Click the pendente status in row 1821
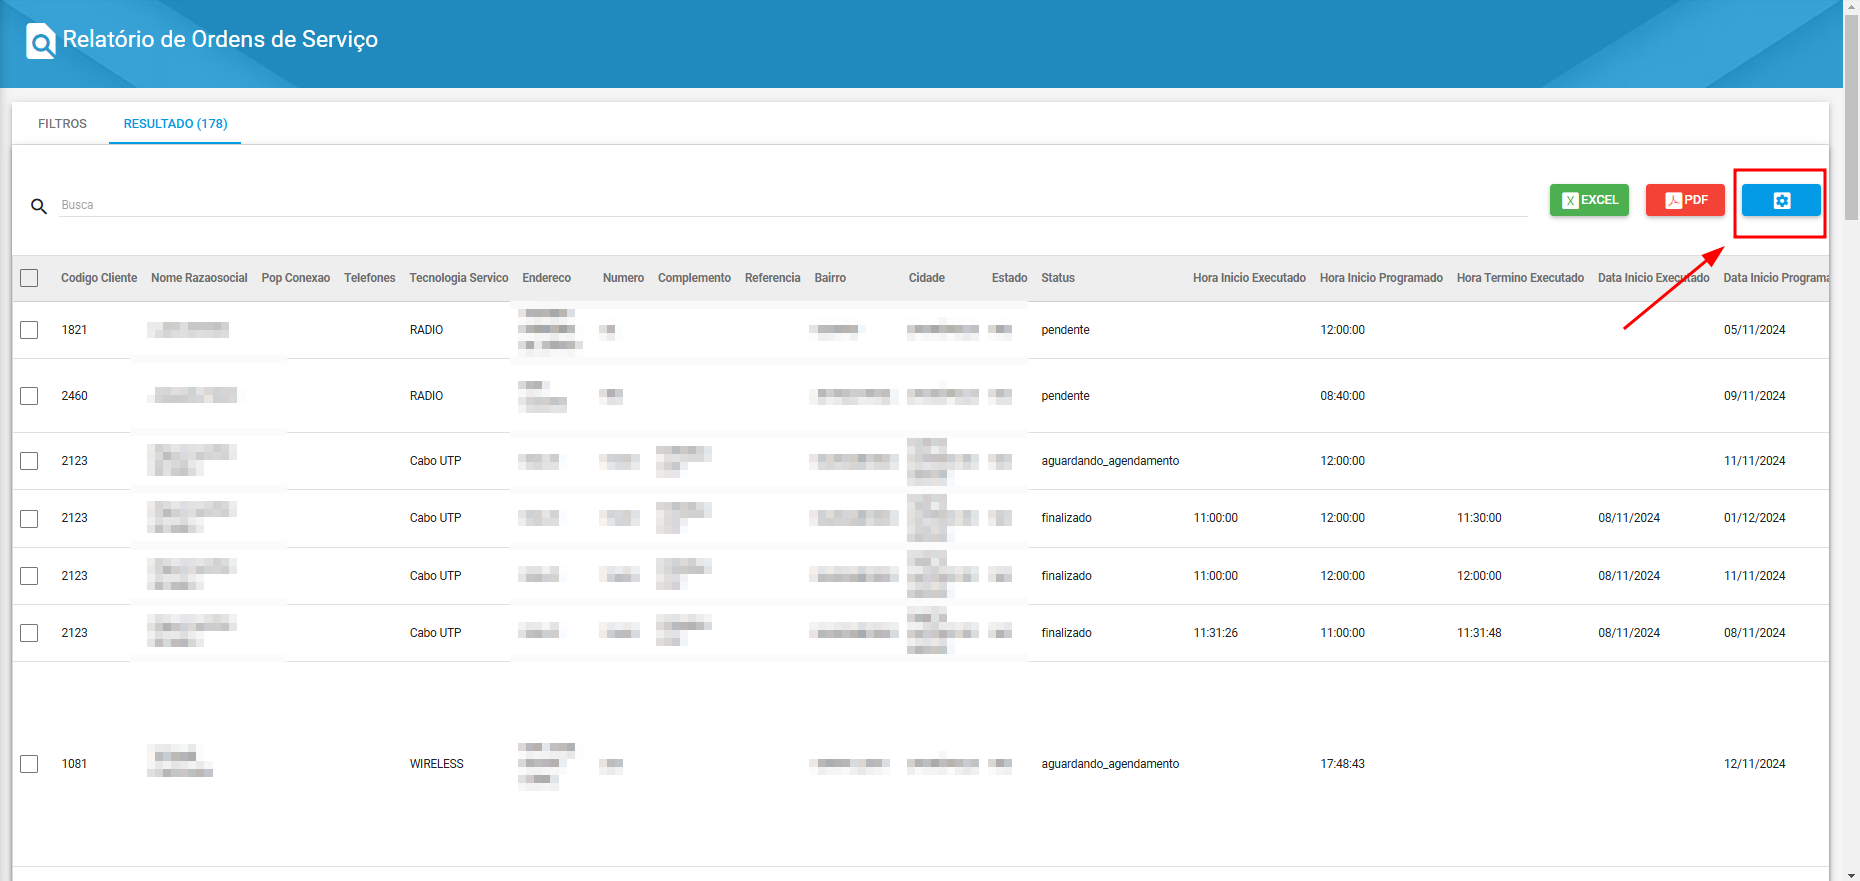Image resolution: width=1860 pixels, height=881 pixels. click(x=1065, y=330)
